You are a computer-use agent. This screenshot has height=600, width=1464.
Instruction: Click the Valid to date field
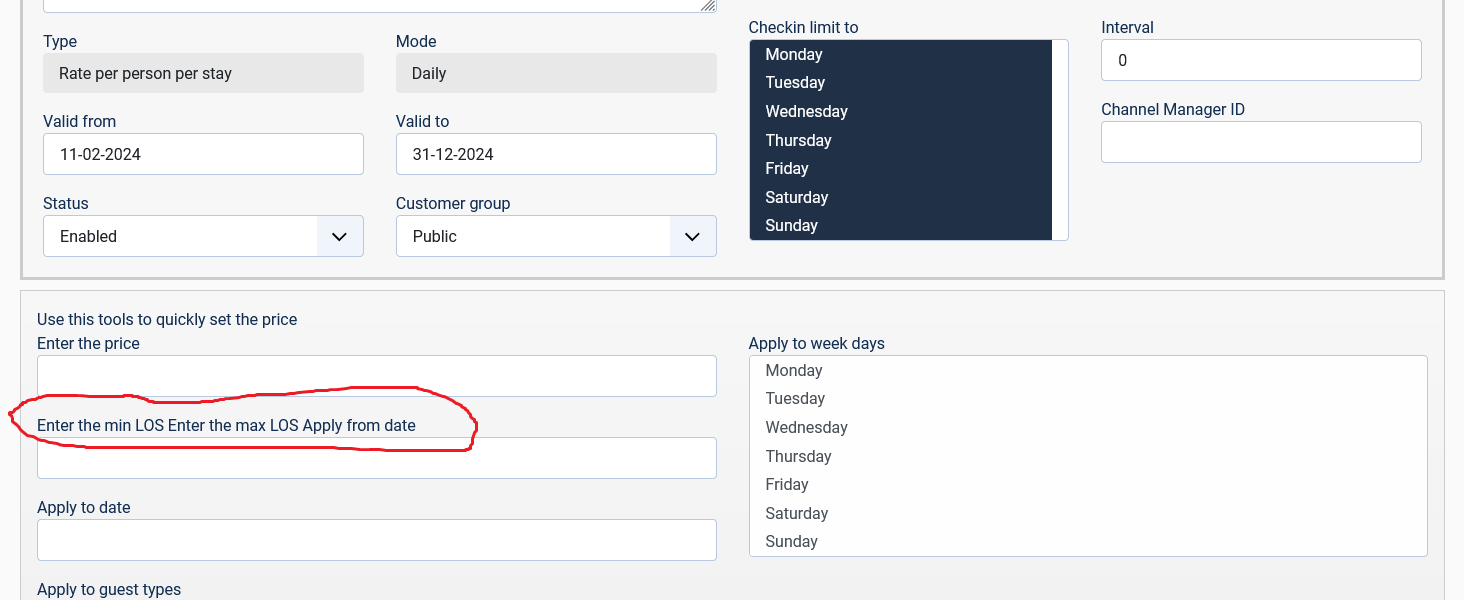coord(556,154)
